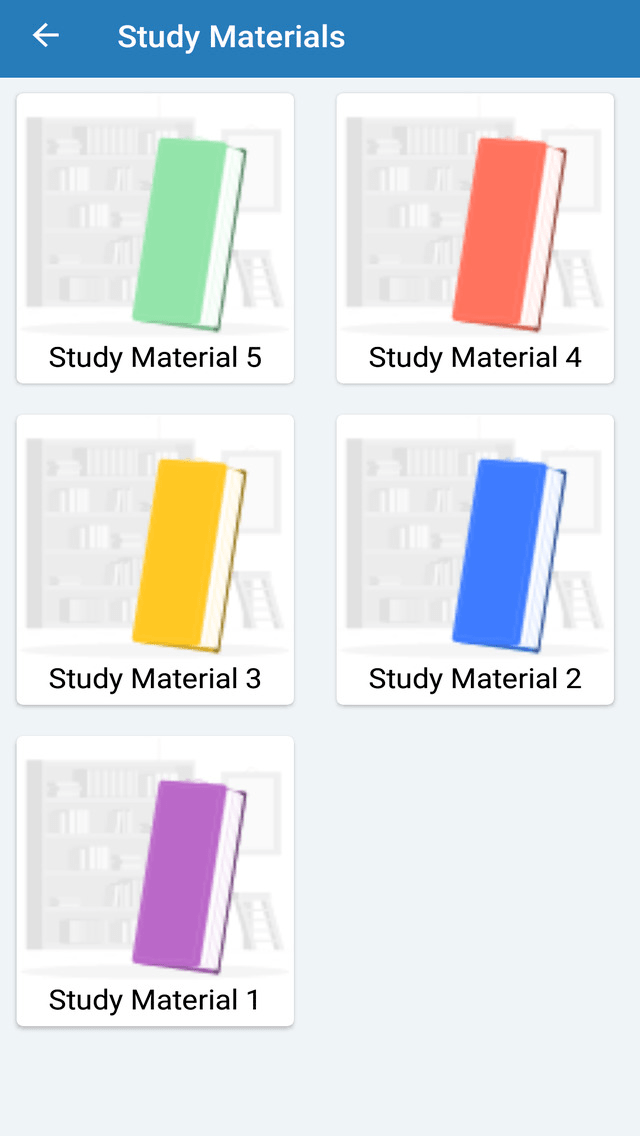Open Study Material 5
Image resolution: width=640 pixels, height=1136 pixels.
click(x=155, y=237)
